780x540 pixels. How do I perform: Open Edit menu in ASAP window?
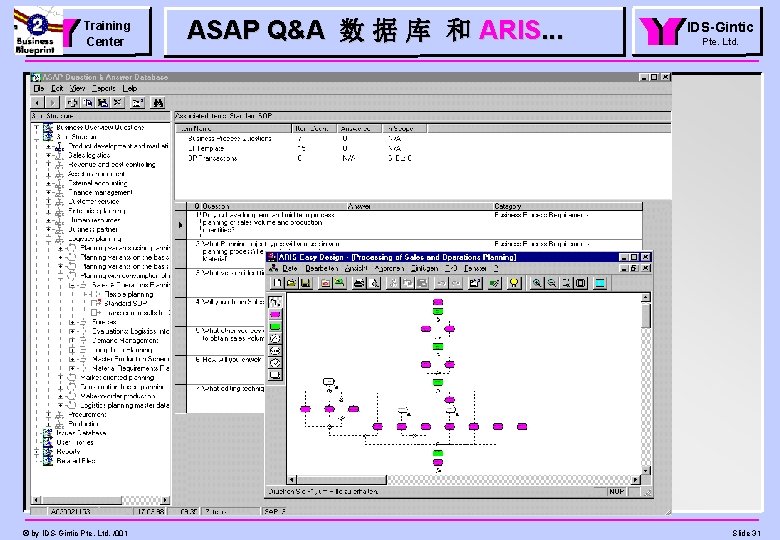(57, 89)
